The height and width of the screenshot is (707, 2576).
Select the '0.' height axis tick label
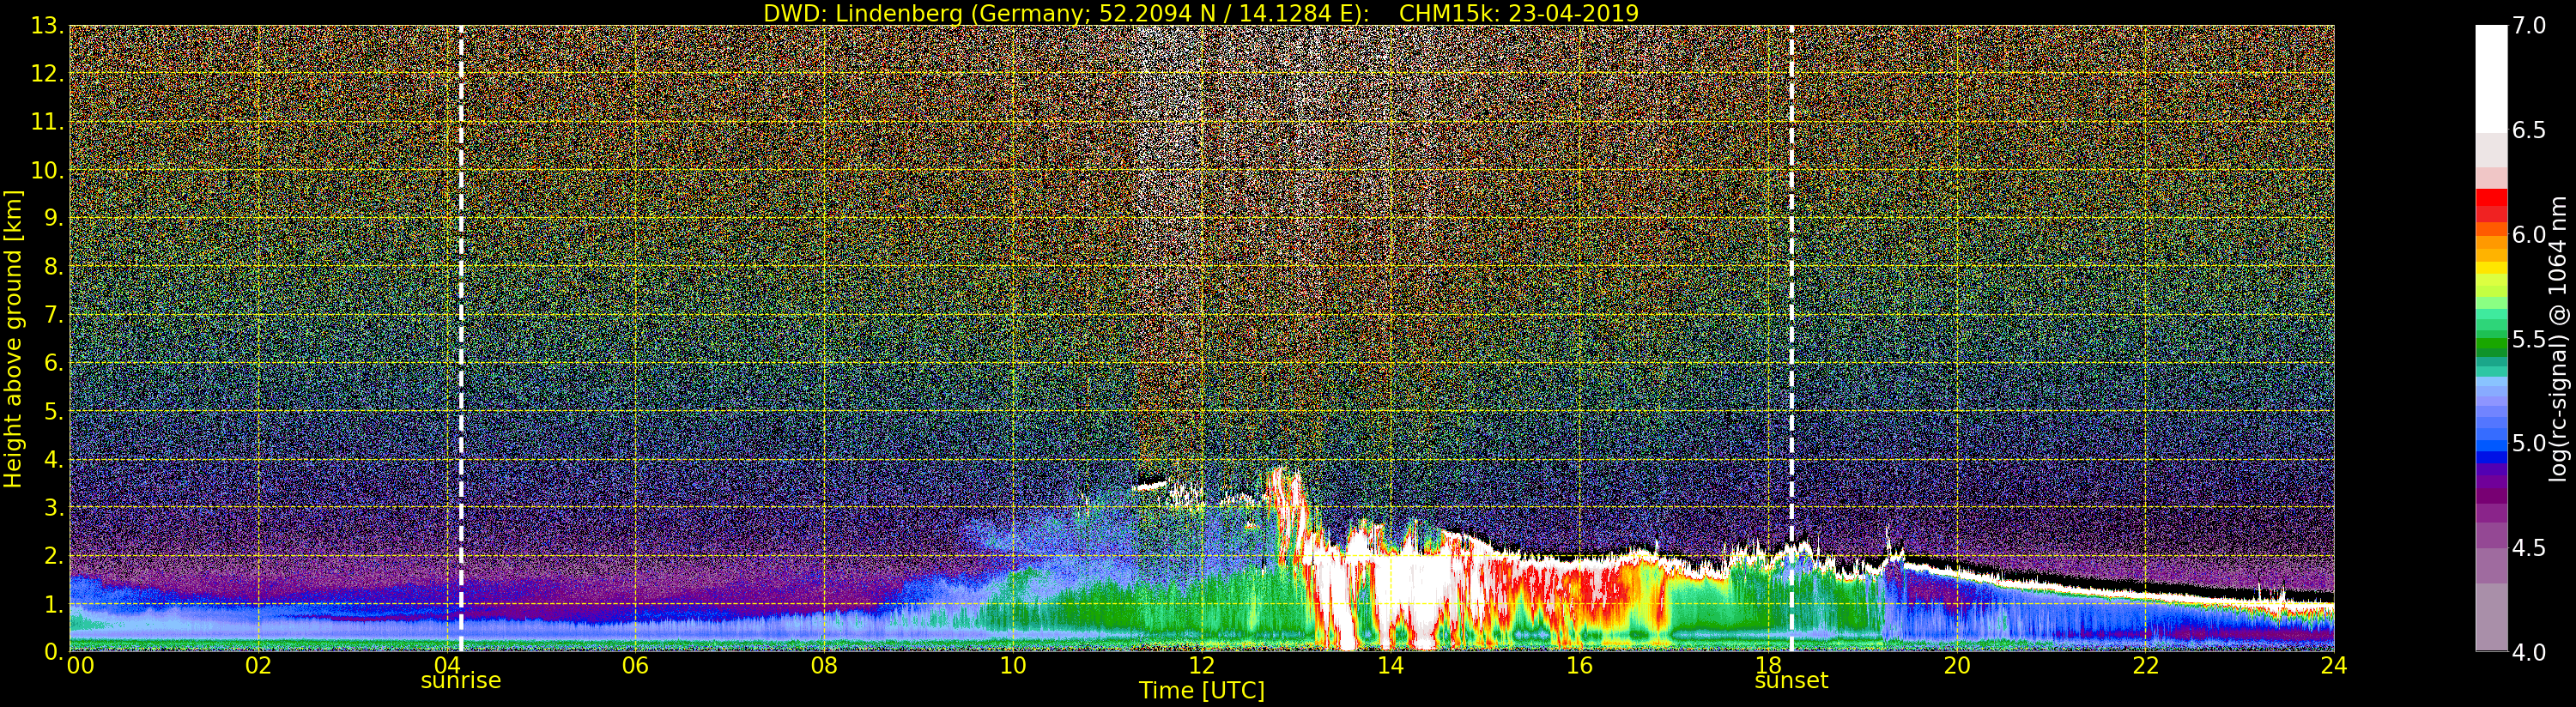tap(54, 651)
